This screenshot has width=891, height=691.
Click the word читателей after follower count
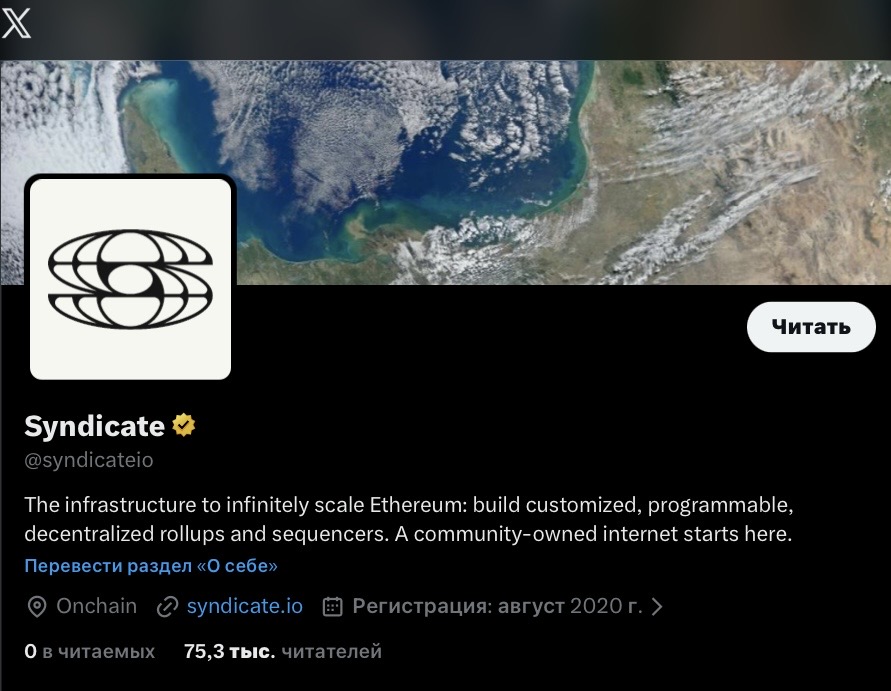pos(332,652)
